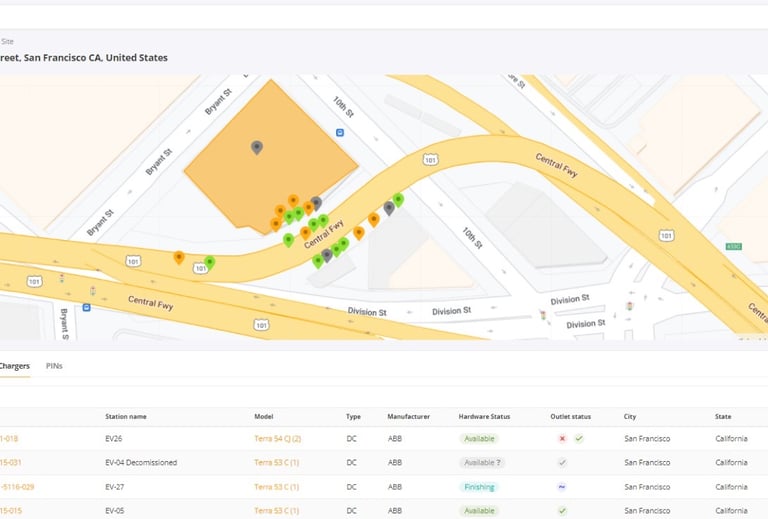Open charger link ending 1-018
768x519 pixels.
tap(9, 438)
